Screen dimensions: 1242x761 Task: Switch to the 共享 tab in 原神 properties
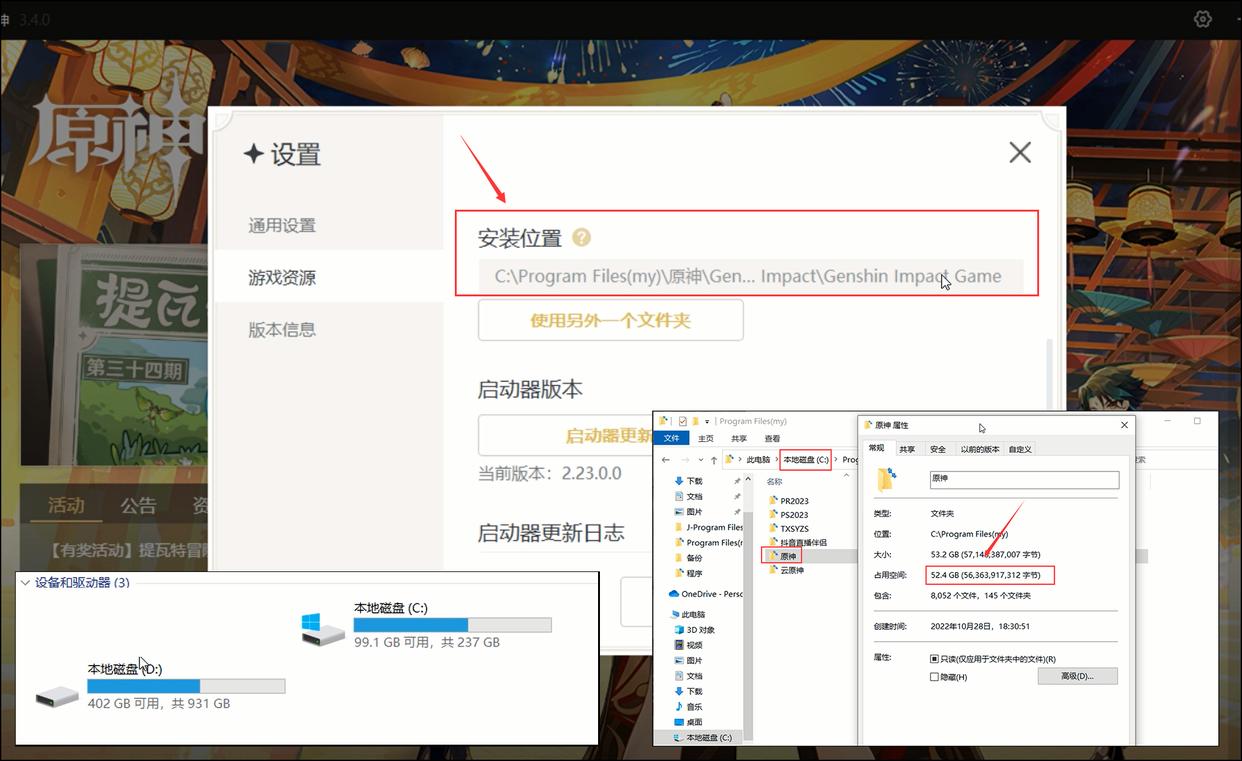[x=908, y=449]
